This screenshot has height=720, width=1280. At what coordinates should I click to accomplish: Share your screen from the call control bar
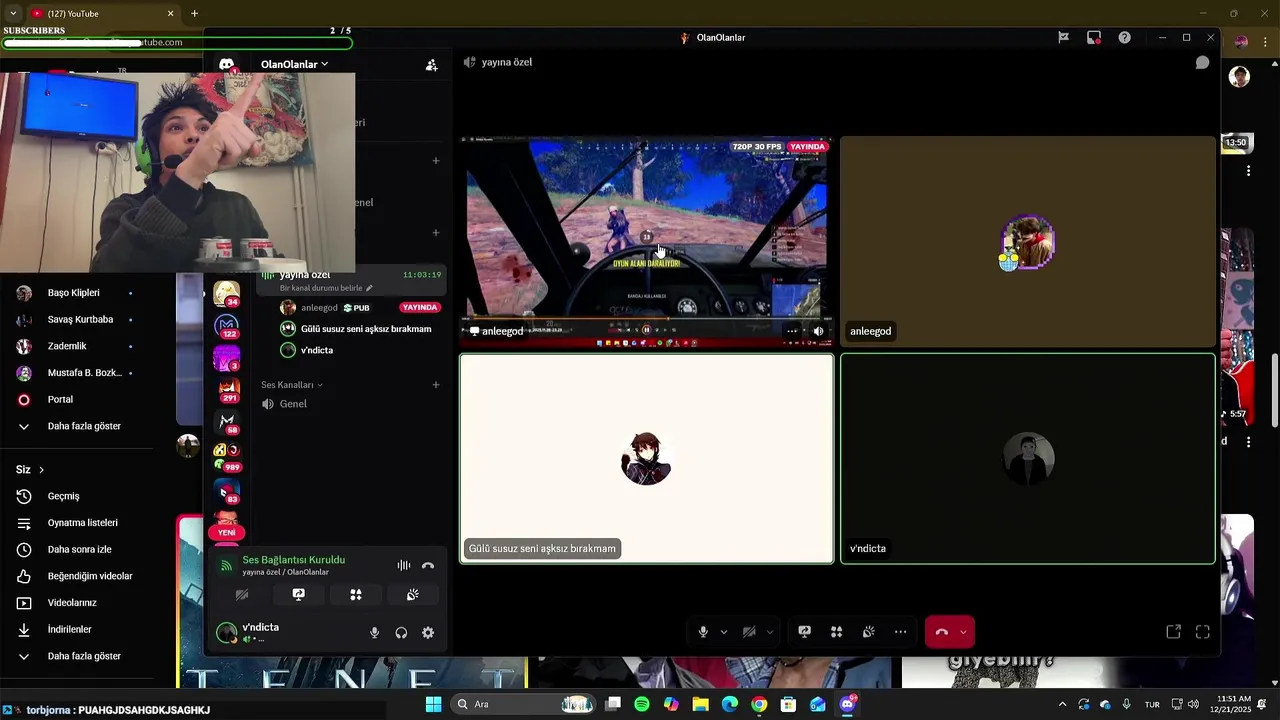point(804,632)
